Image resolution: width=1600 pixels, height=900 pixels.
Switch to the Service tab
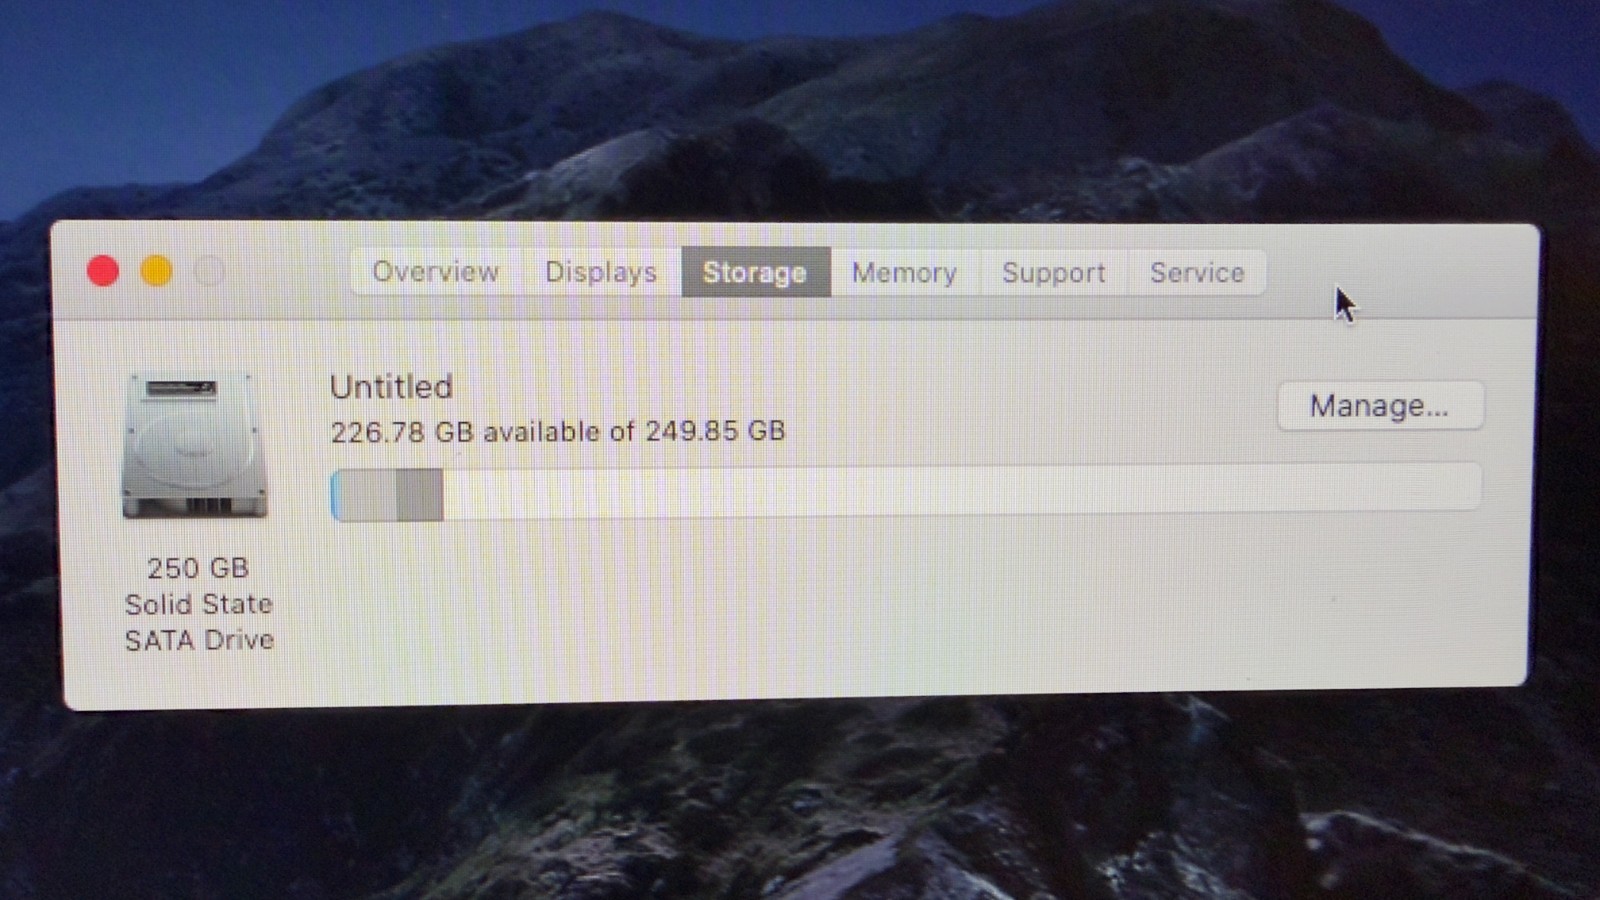pyautogui.click(x=1197, y=272)
